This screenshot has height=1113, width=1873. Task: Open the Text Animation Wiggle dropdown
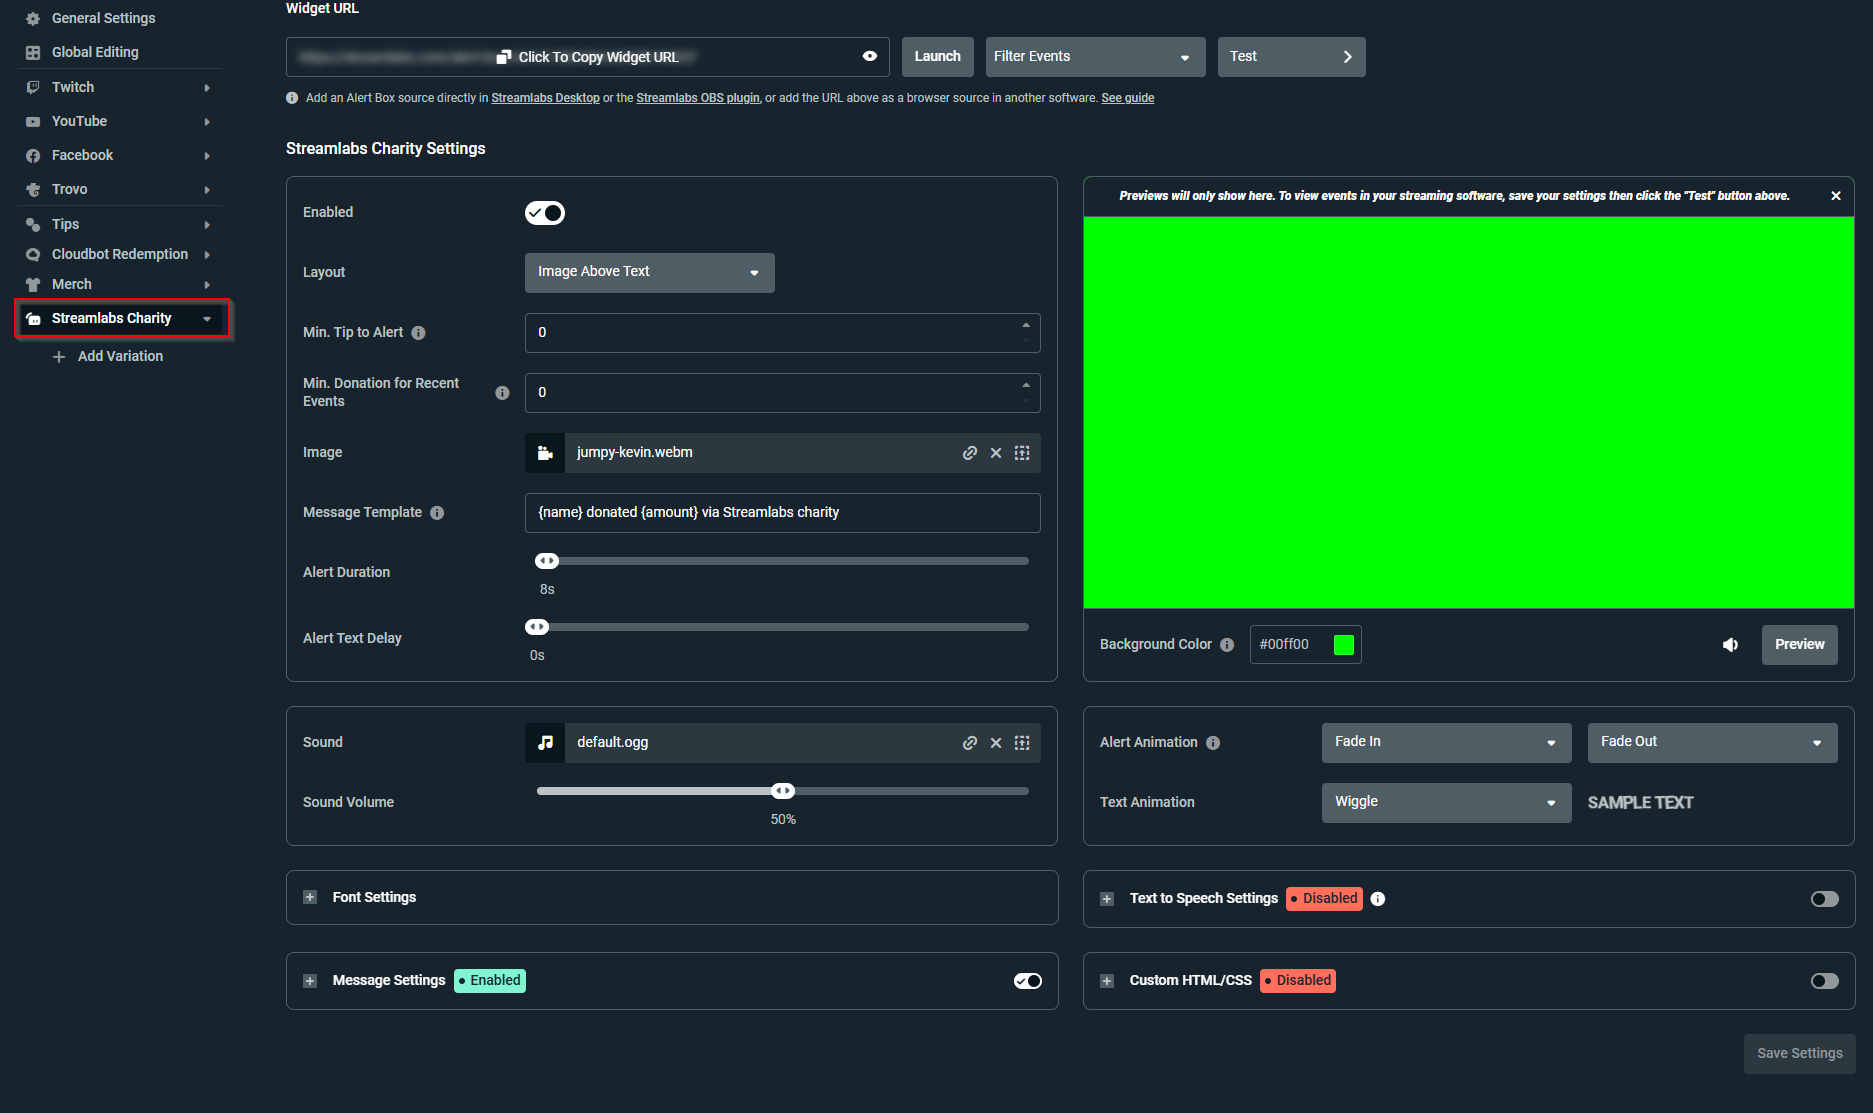pos(1446,802)
